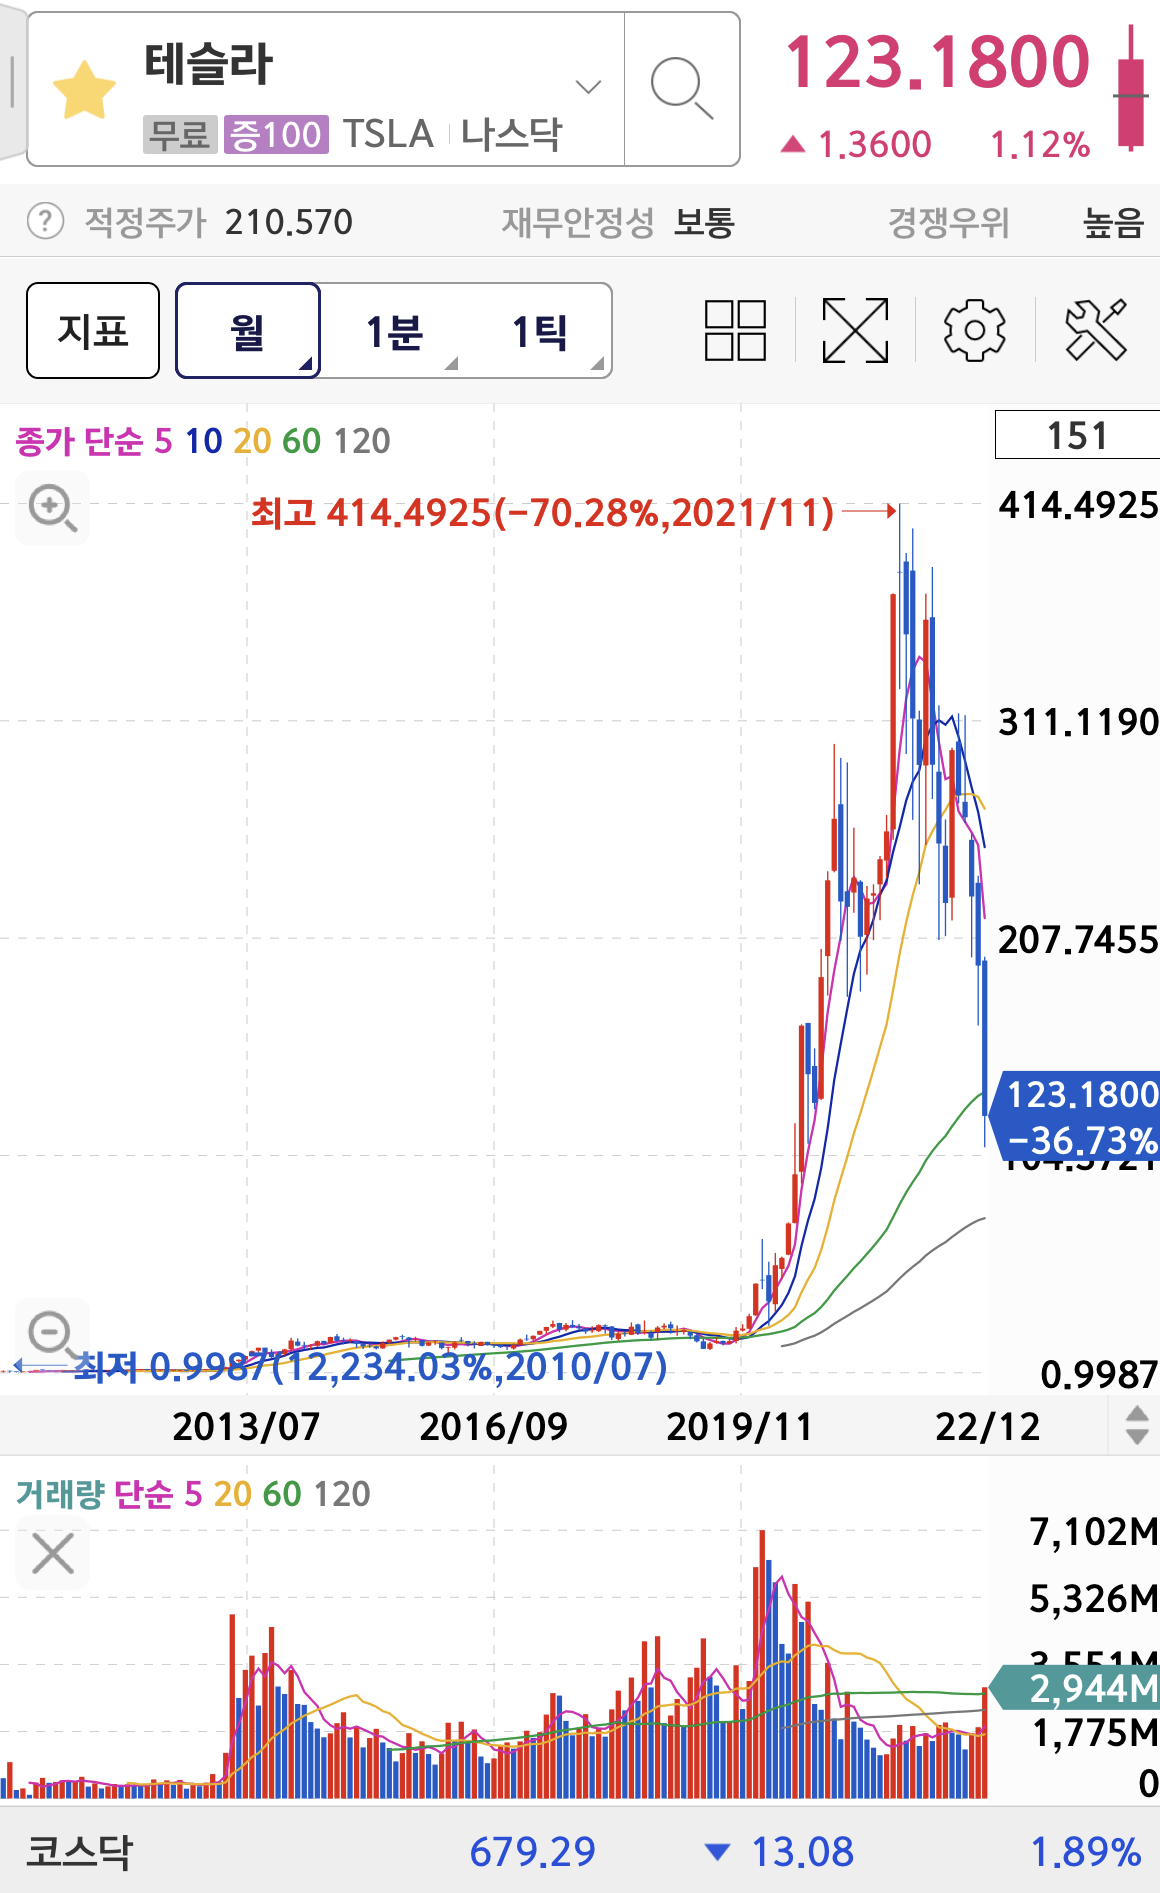Tap 경쟁우위 높음 rating
1160x1893 pixels.
coord(1016,222)
